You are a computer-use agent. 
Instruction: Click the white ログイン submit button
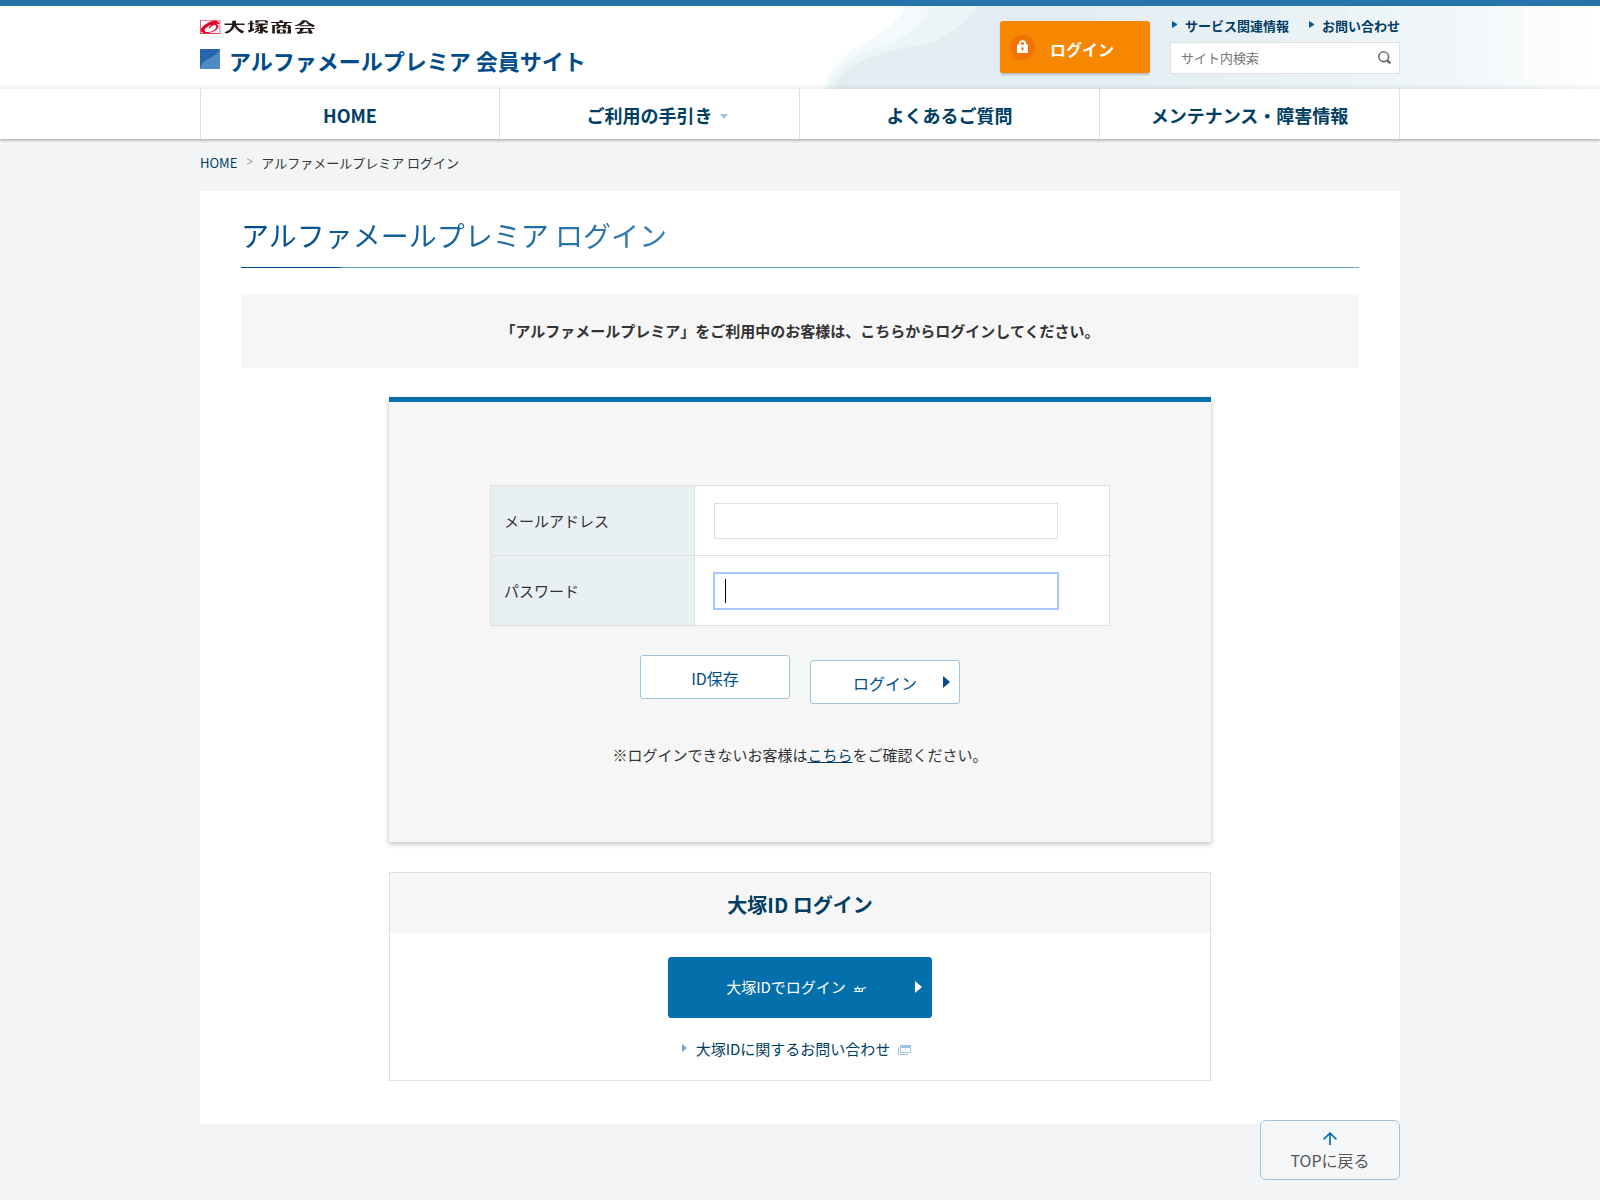tap(885, 682)
